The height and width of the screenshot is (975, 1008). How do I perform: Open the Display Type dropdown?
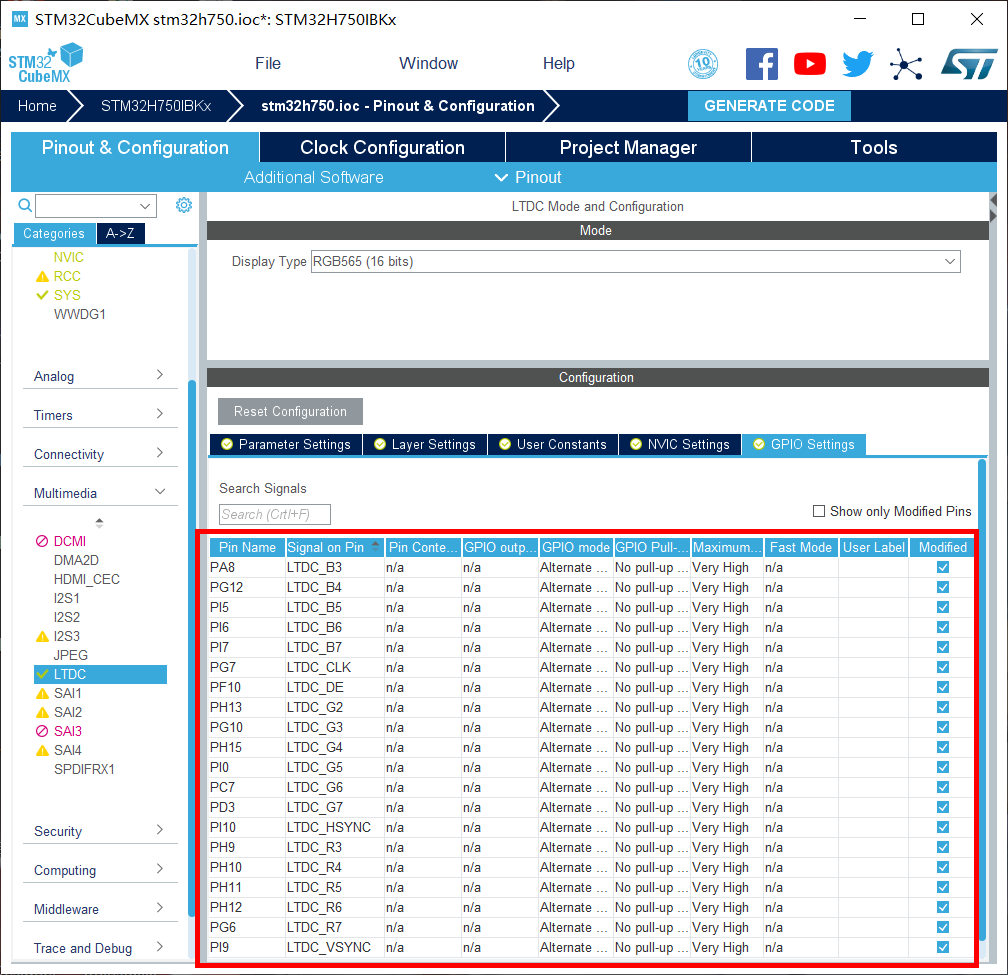[635, 261]
